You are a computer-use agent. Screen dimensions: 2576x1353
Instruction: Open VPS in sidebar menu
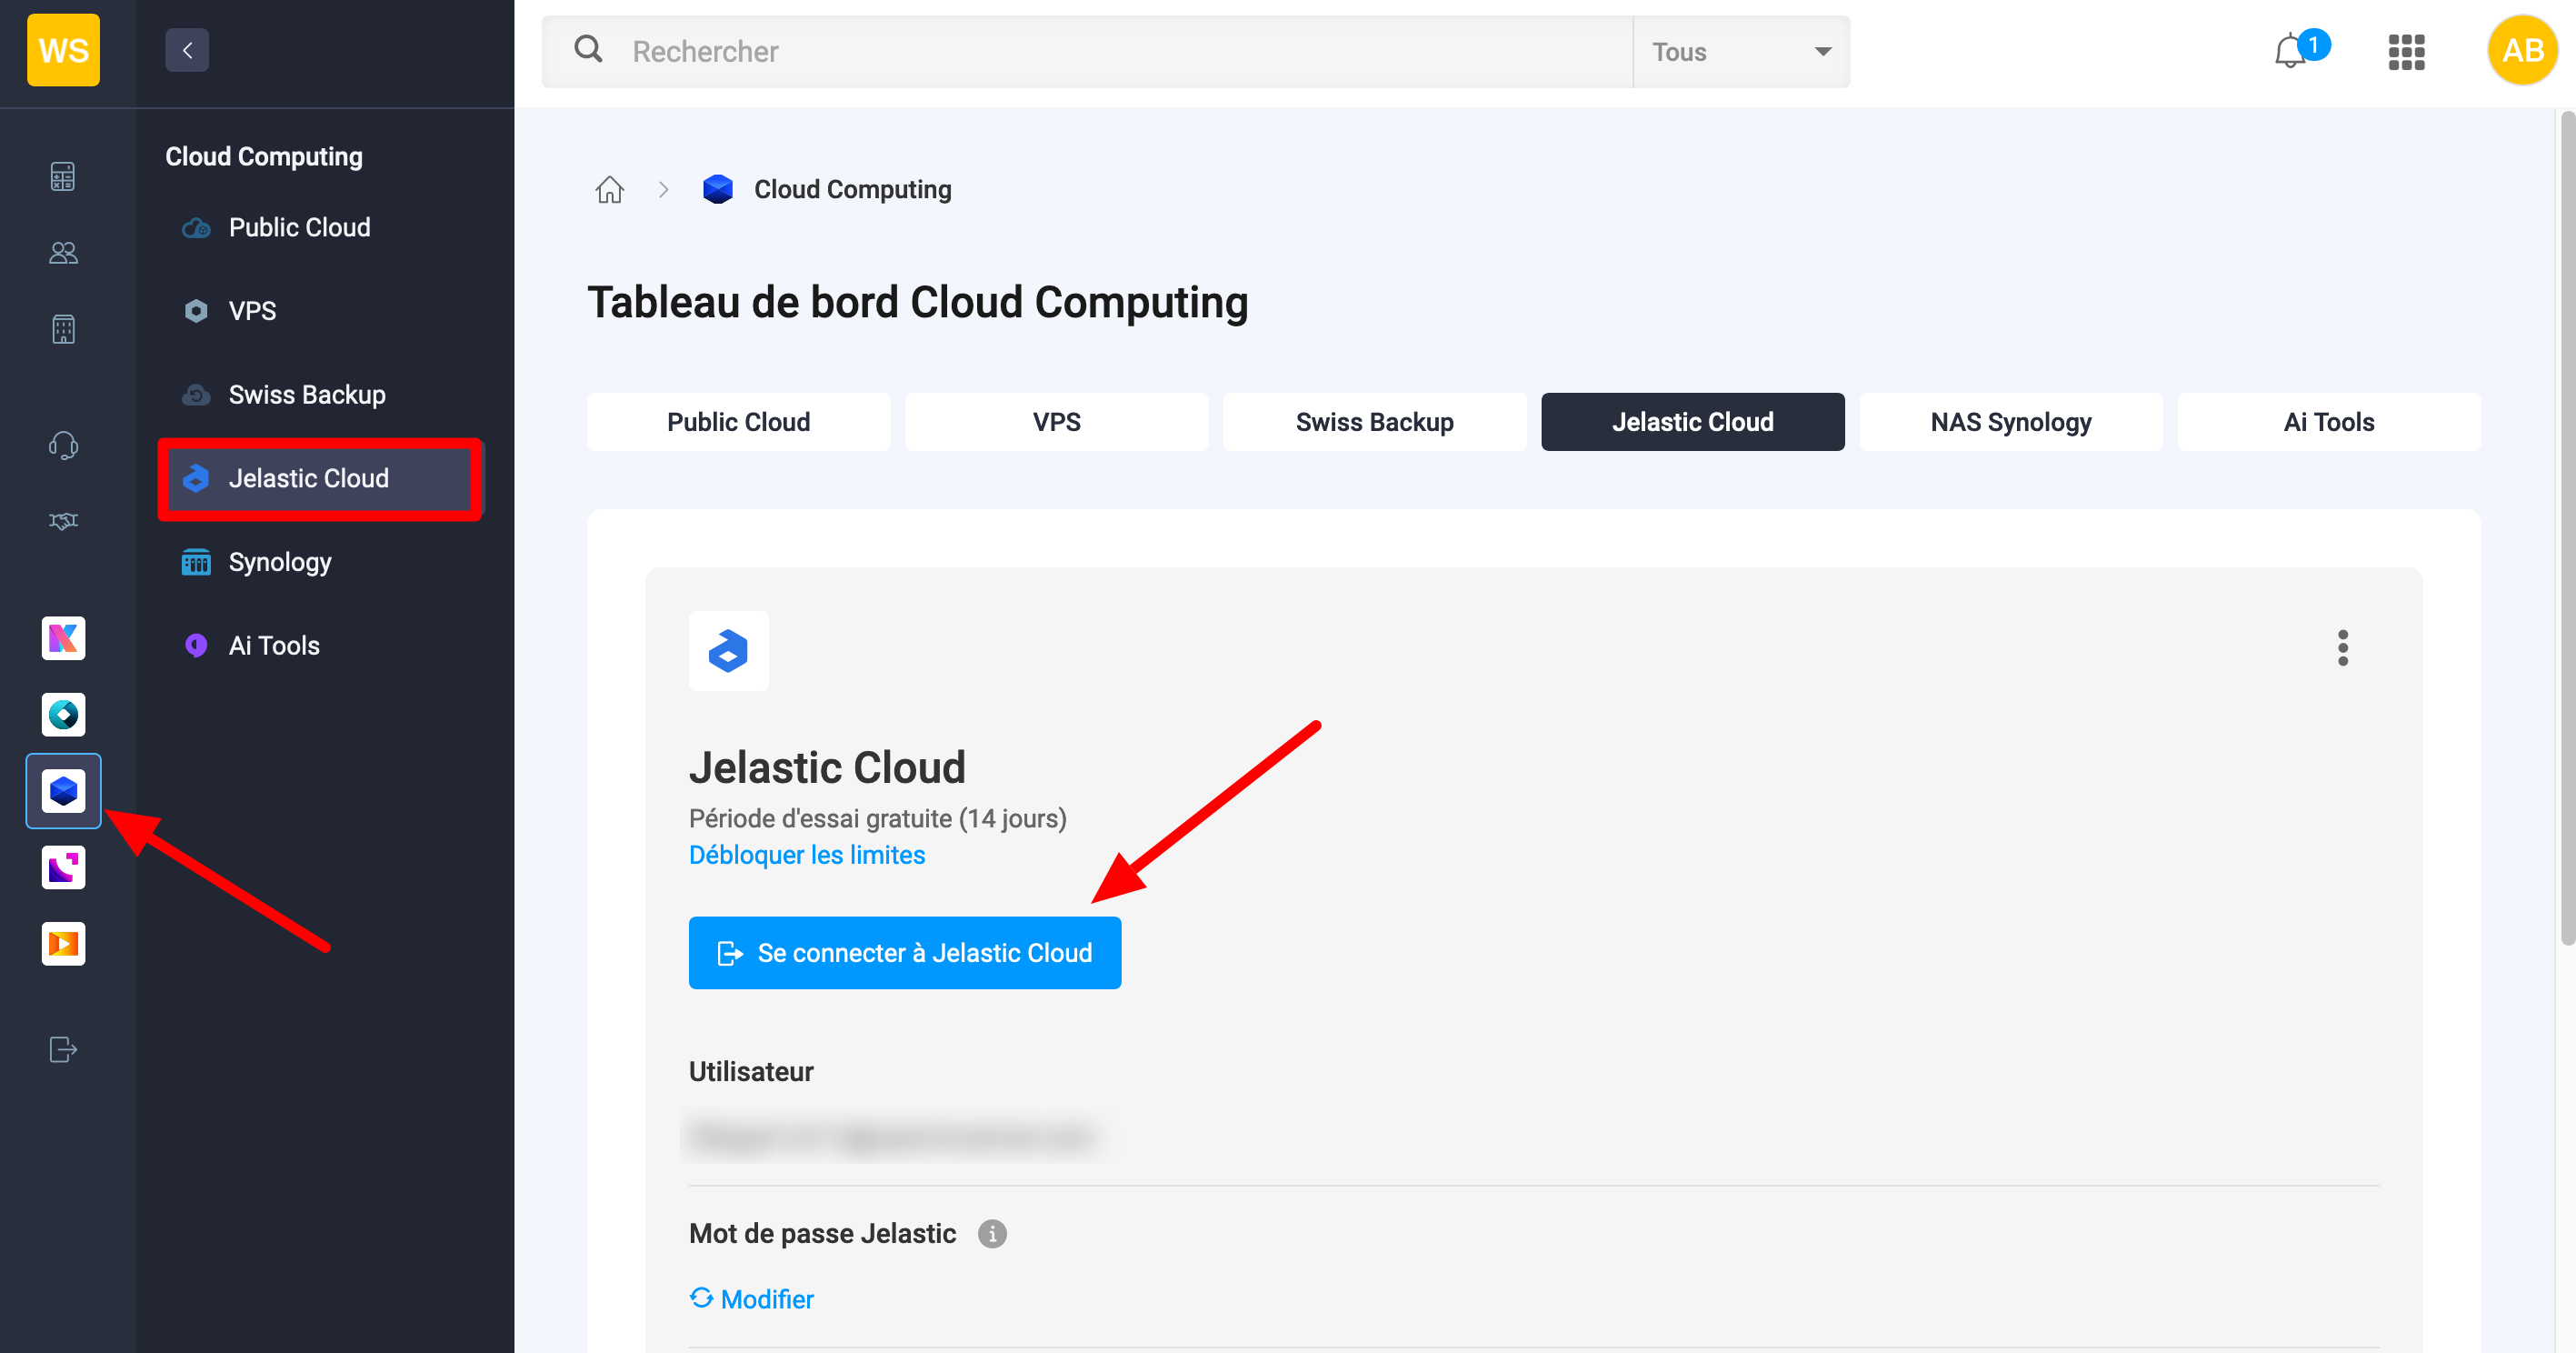pyautogui.click(x=252, y=311)
